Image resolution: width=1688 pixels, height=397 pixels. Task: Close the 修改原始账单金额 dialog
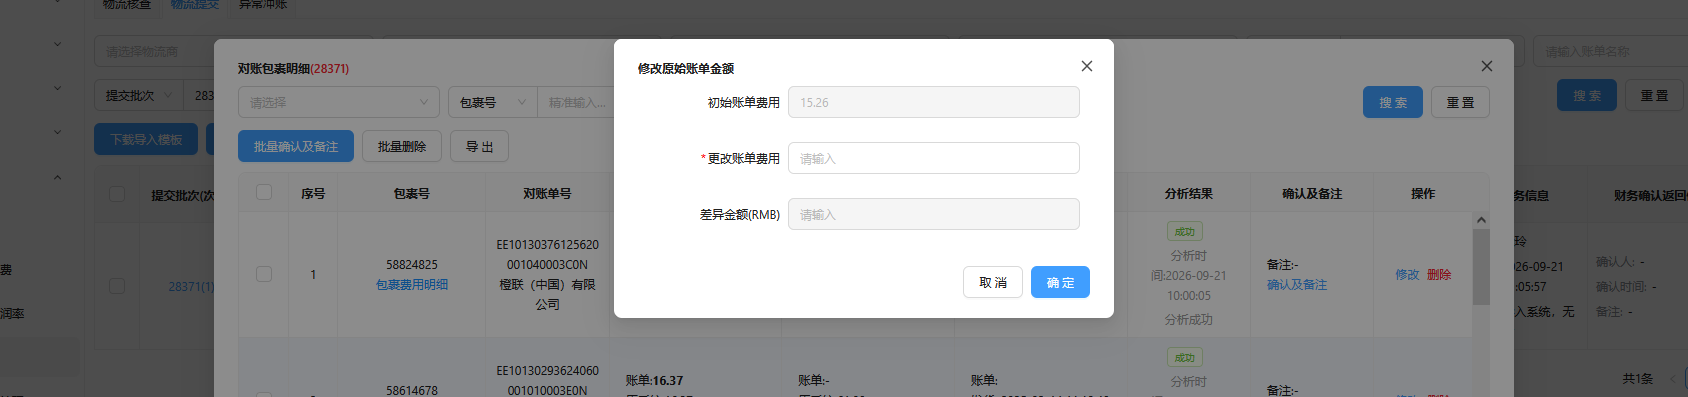point(1087,66)
